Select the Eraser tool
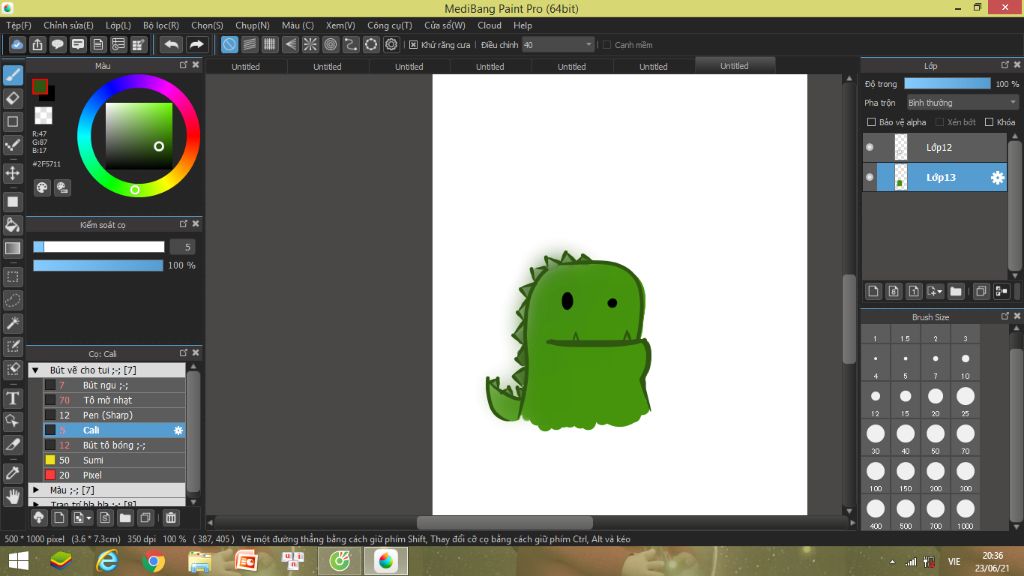 (12, 99)
